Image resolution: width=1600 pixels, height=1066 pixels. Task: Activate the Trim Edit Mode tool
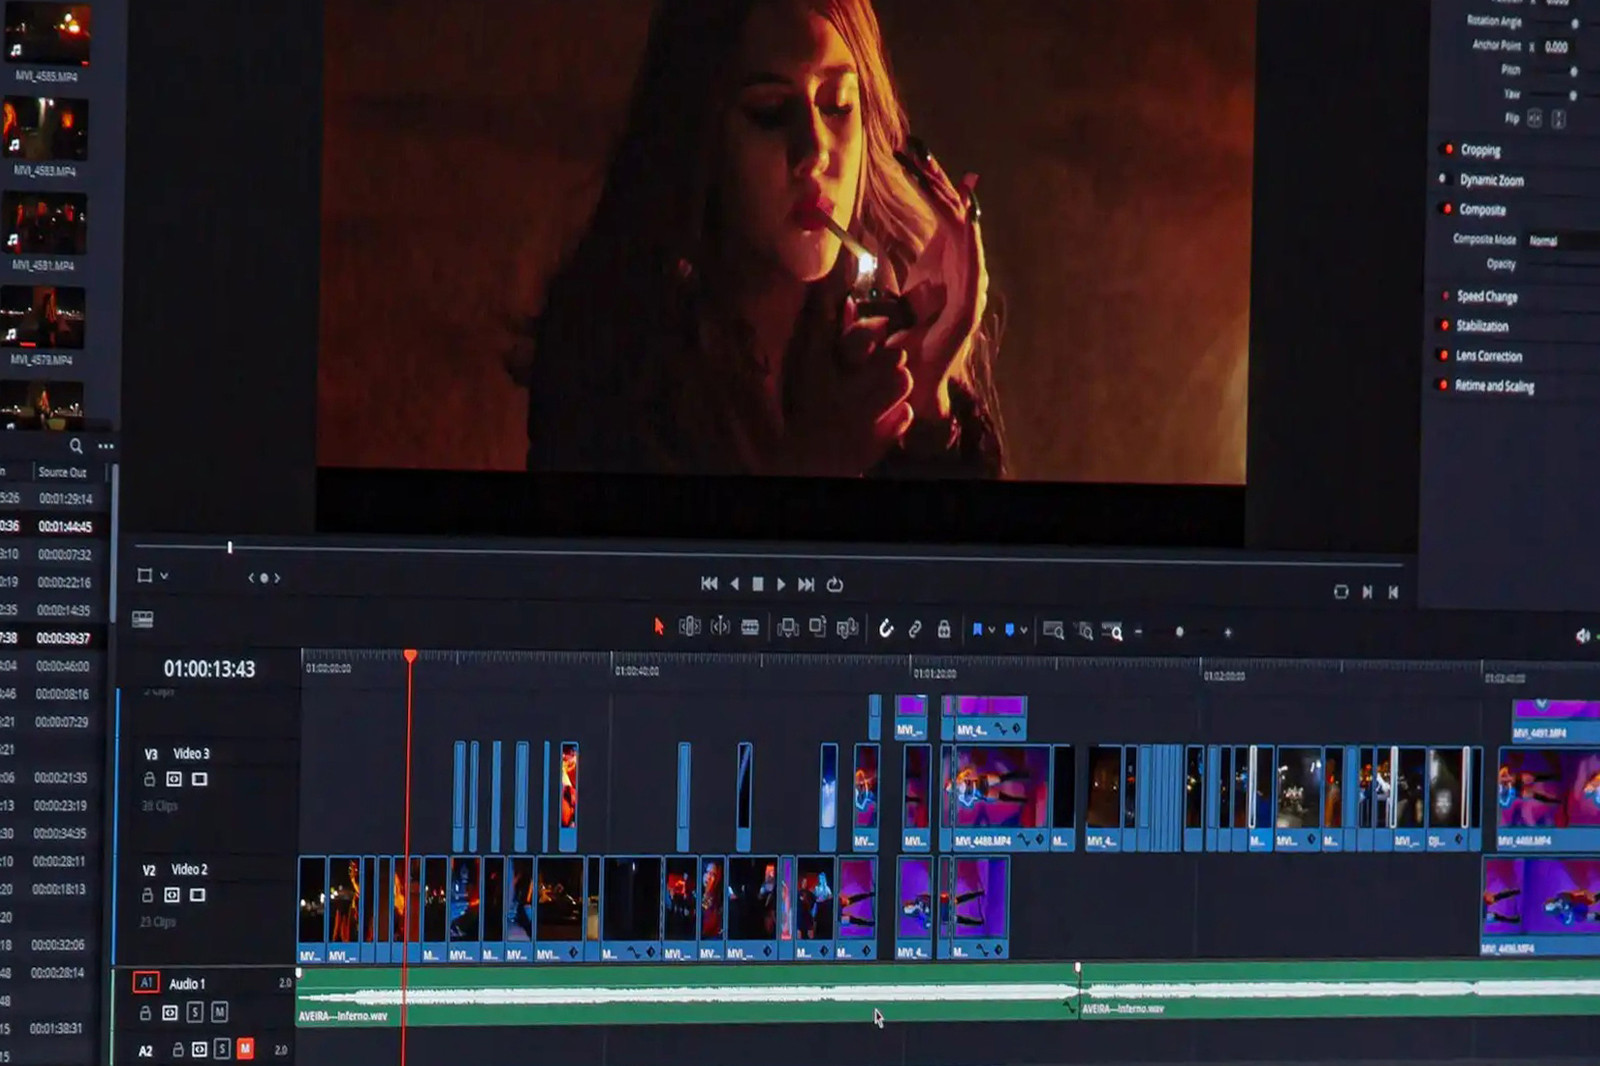coord(689,627)
